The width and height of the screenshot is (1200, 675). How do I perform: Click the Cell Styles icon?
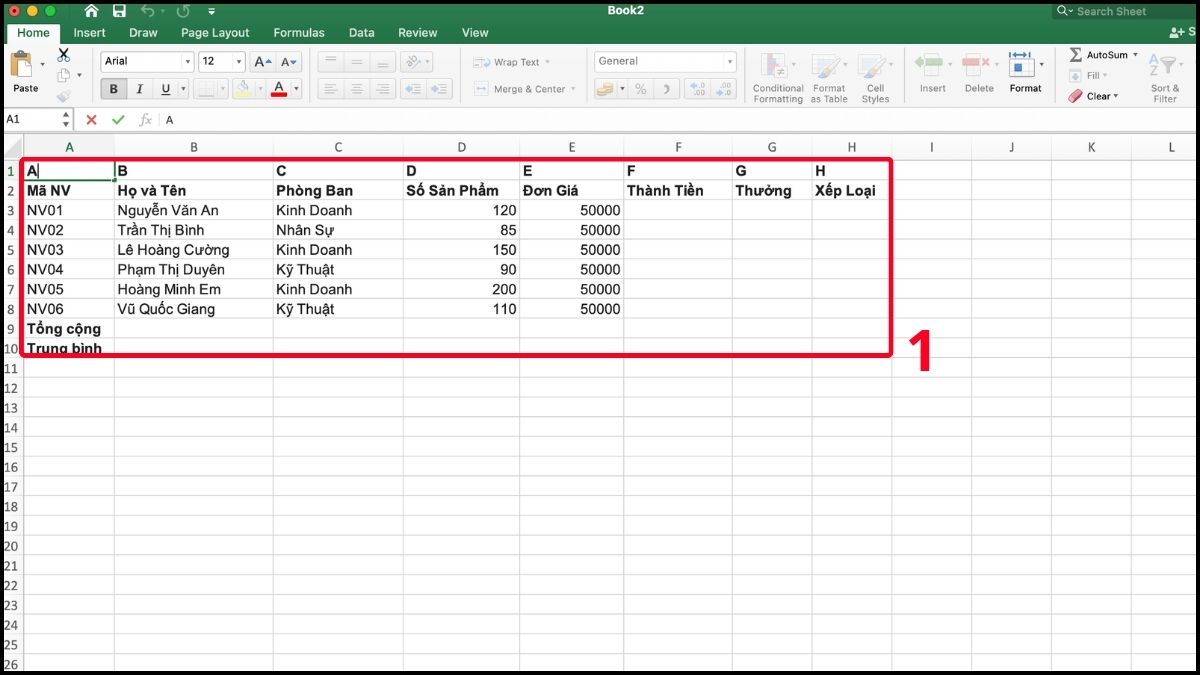[875, 79]
